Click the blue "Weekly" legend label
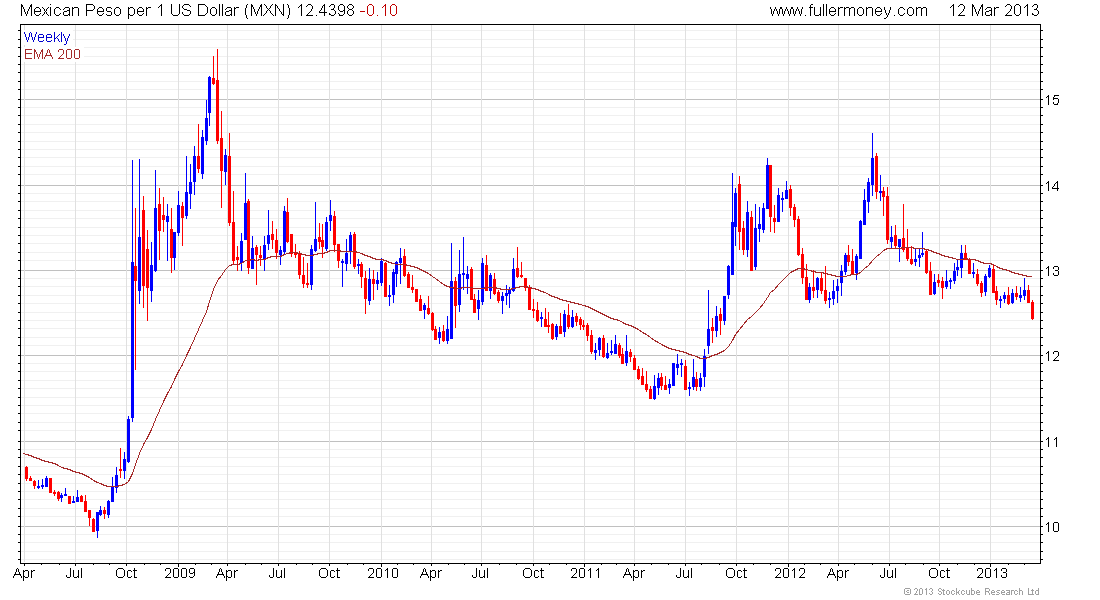 [46, 38]
